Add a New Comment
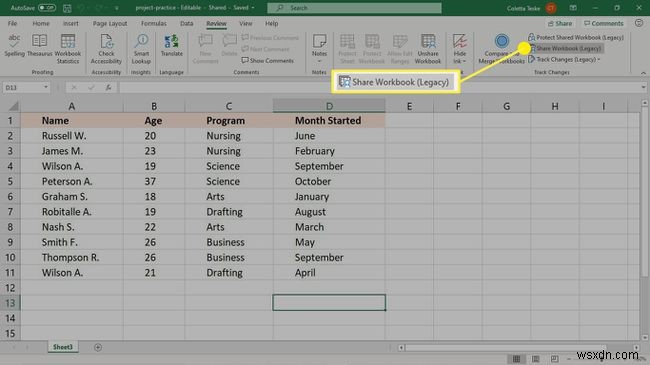The width and height of the screenshot is (650, 365). [x=205, y=49]
